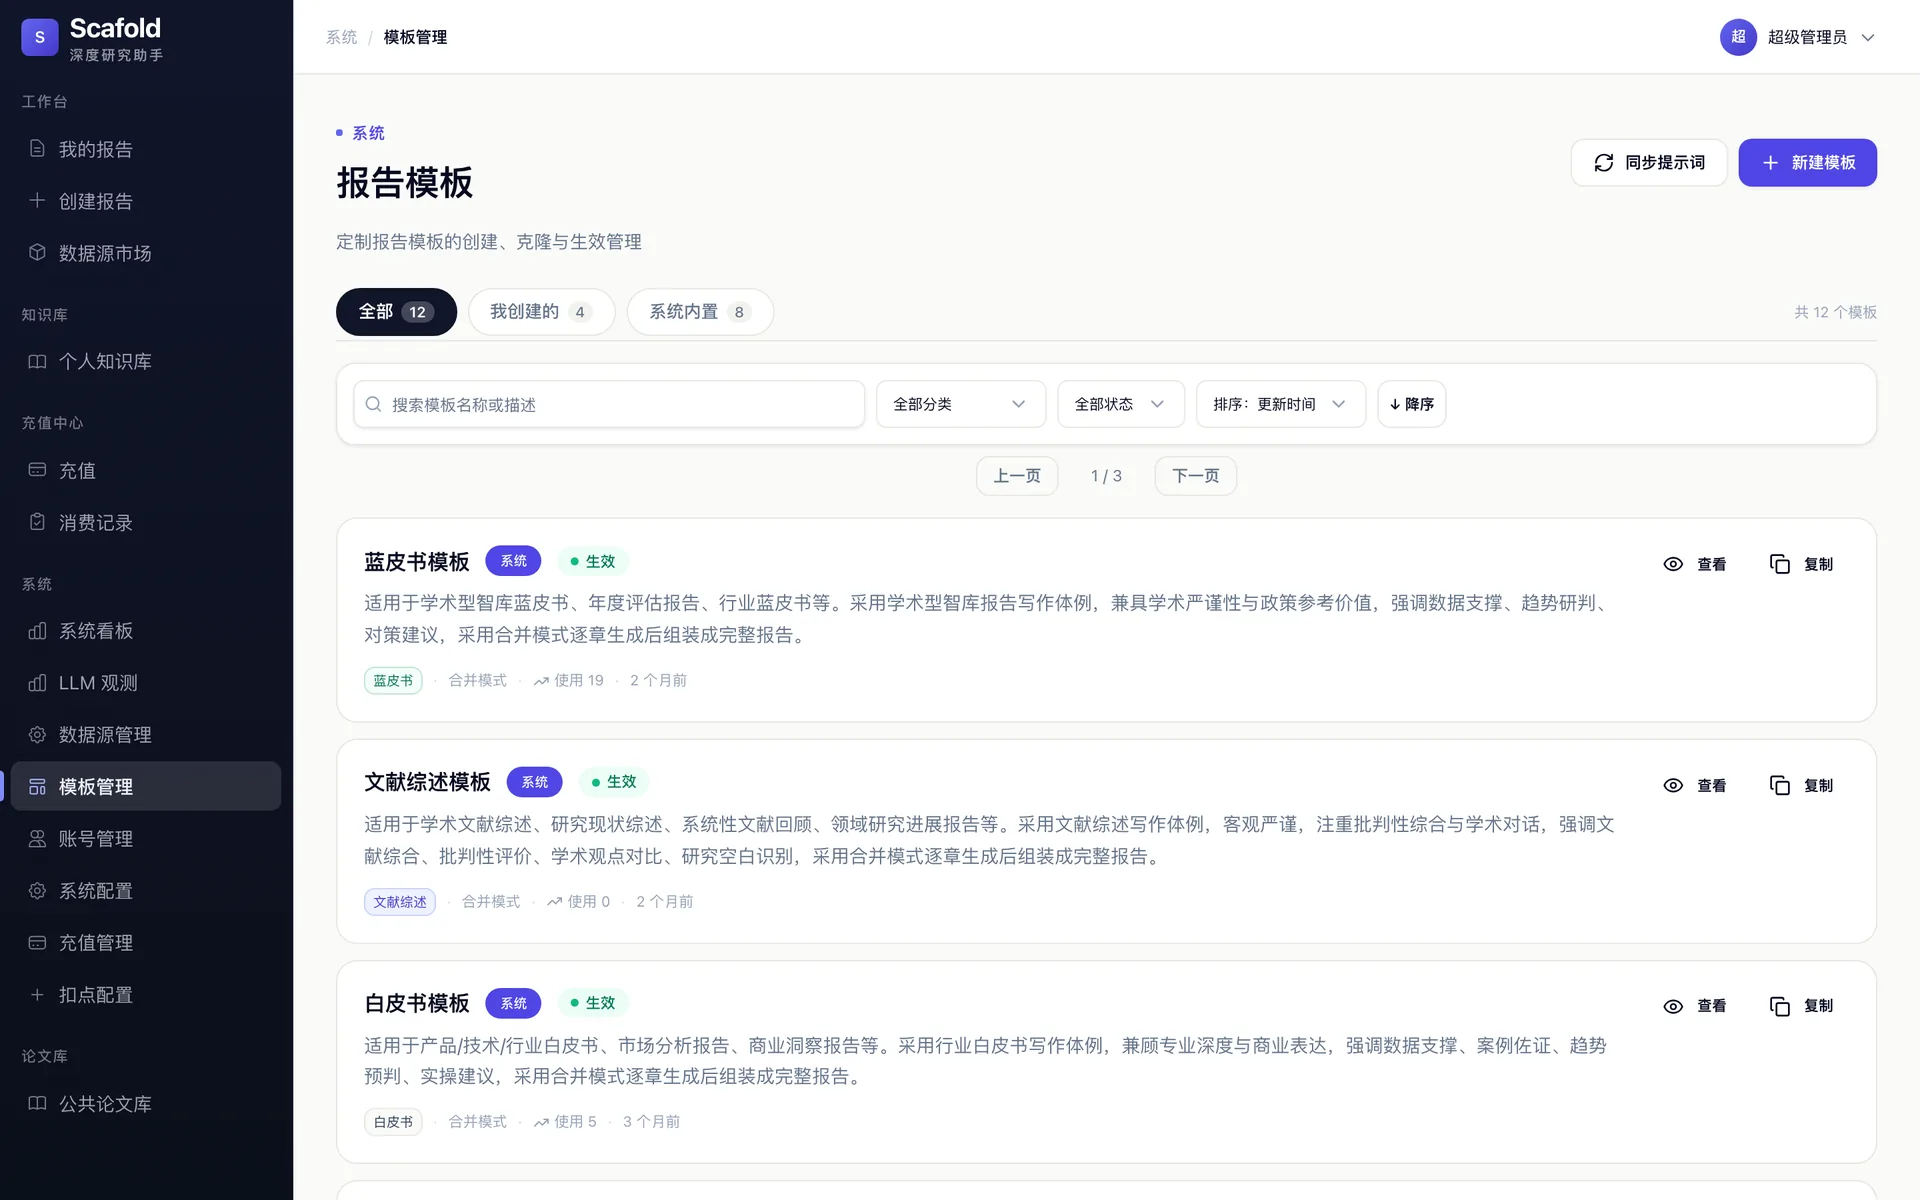View the 文献综述模板 via eye icon
The height and width of the screenshot is (1200, 1920).
(1673, 785)
